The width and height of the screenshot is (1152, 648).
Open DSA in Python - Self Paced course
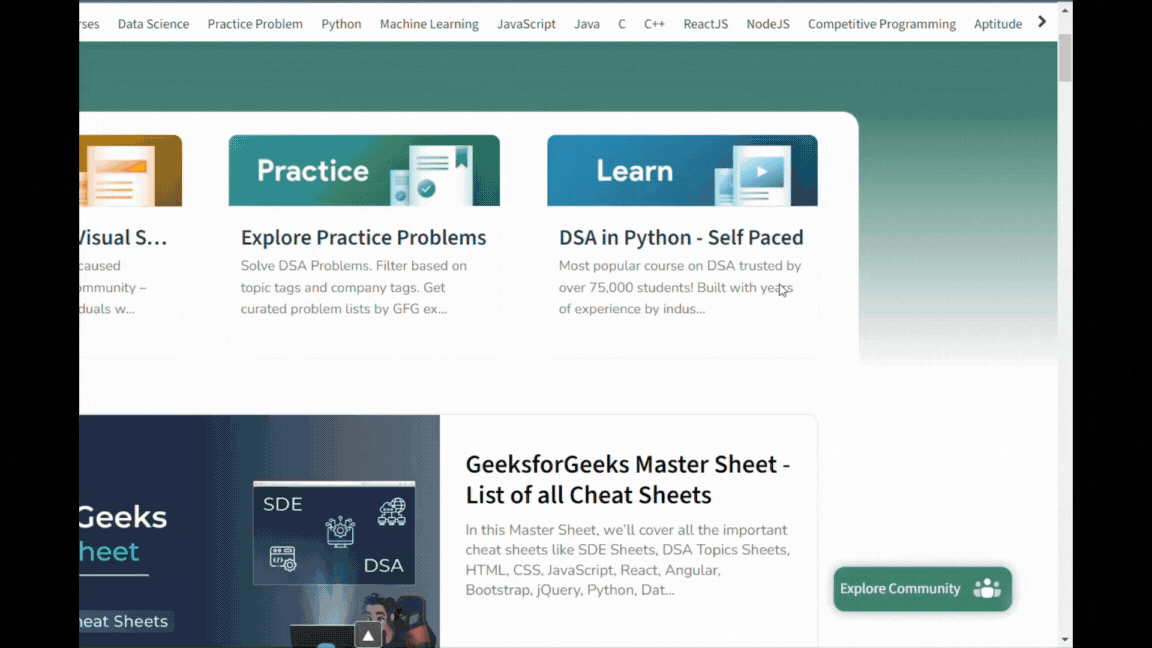(681, 237)
